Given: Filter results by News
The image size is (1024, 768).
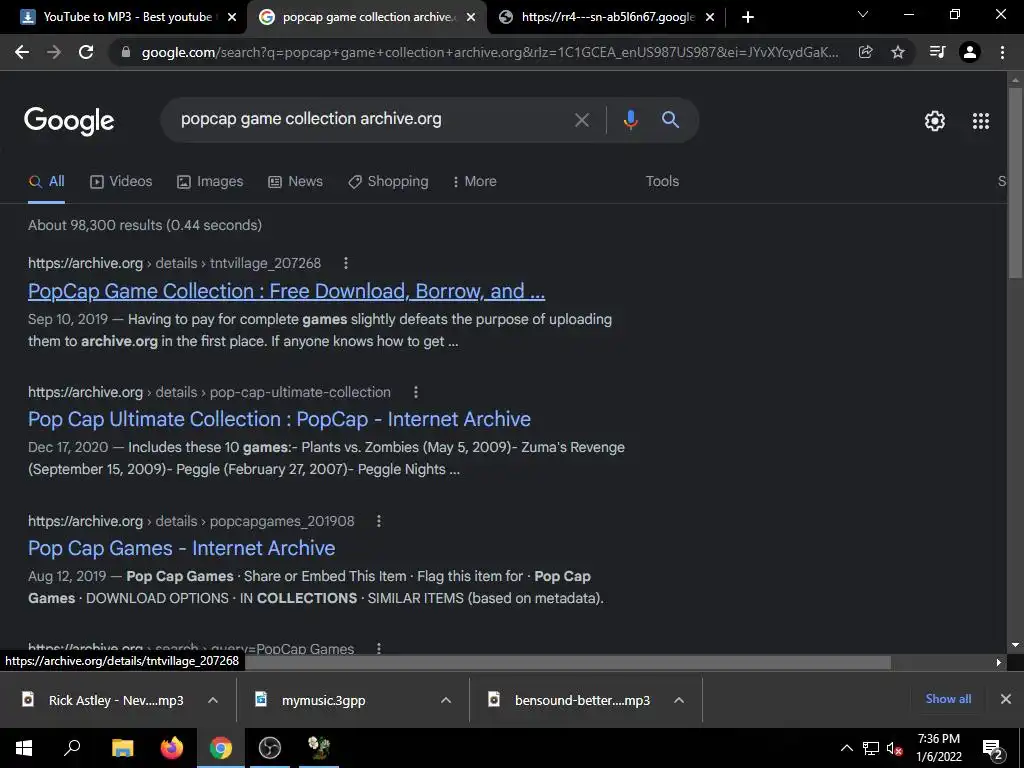Looking at the screenshot, I should [x=295, y=182].
